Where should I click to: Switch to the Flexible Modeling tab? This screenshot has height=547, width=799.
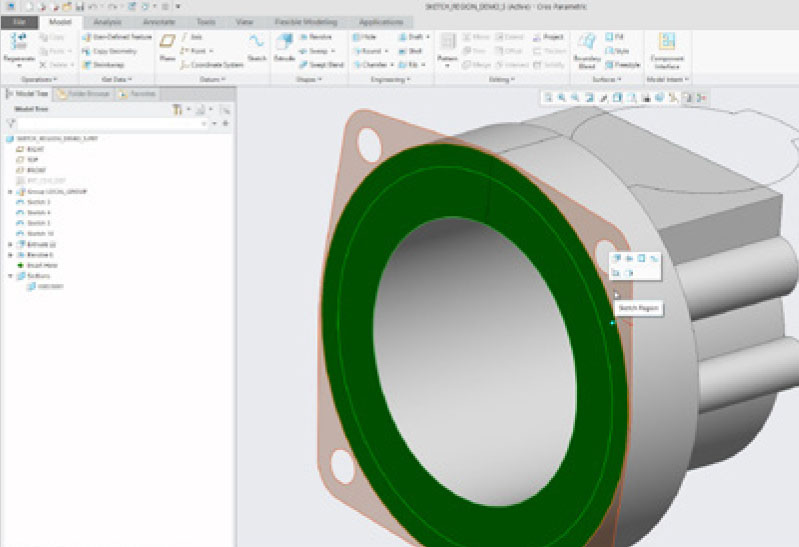pos(306,22)
